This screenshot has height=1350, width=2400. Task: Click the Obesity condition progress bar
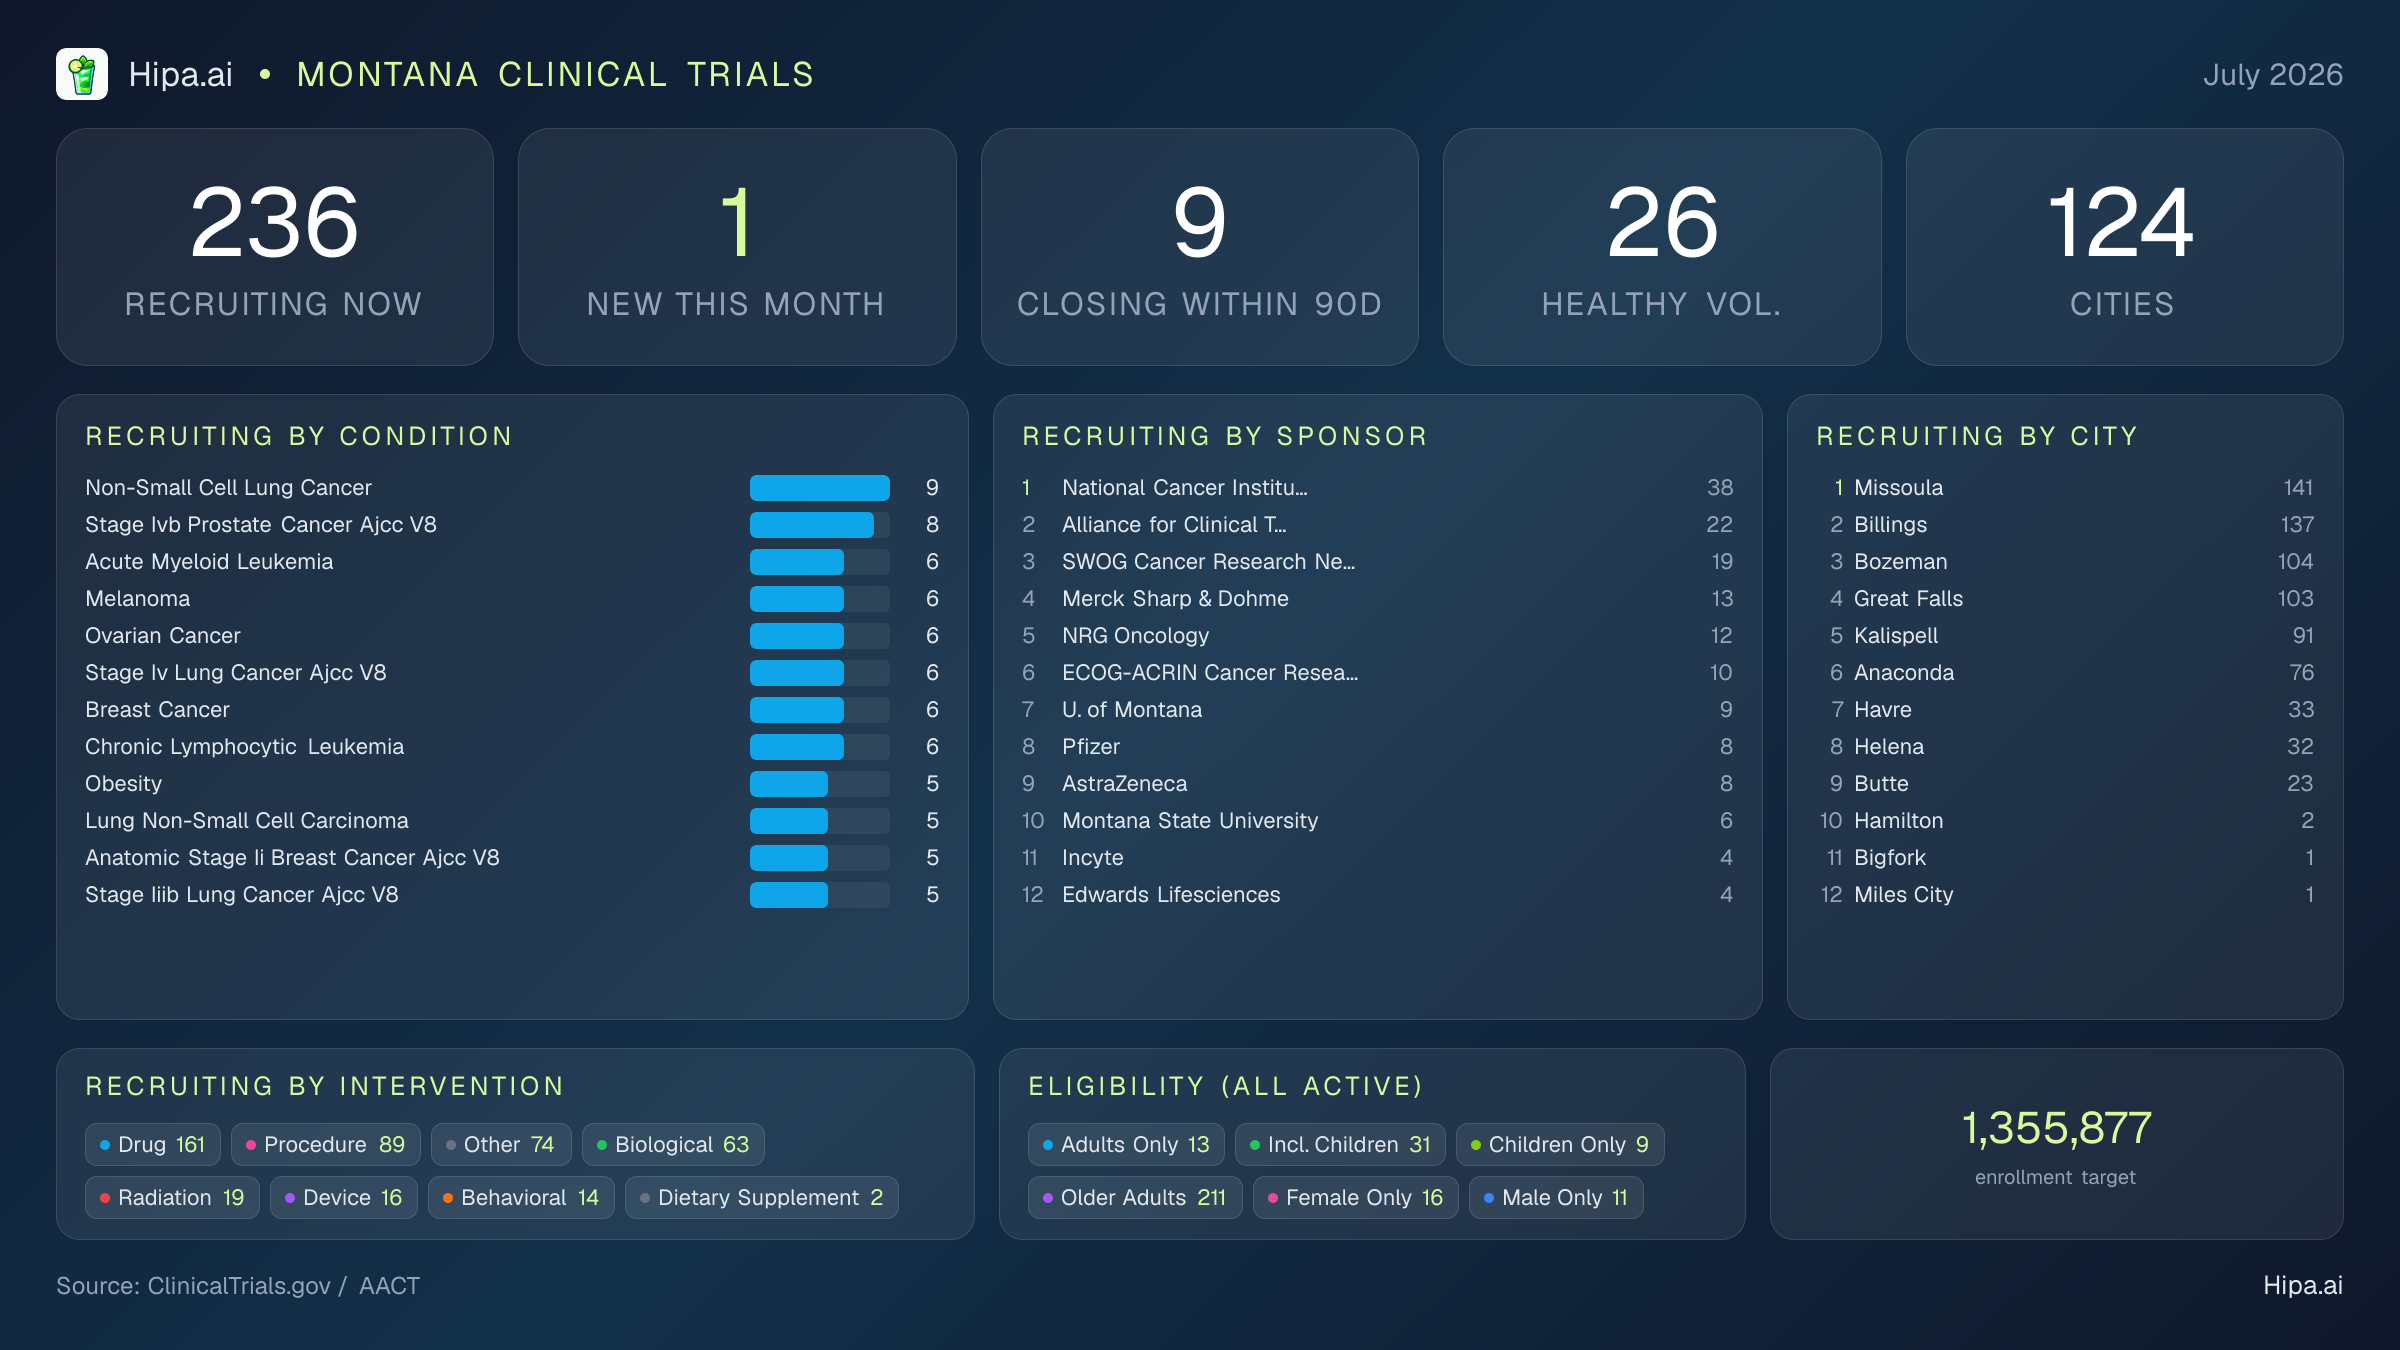(820, 784)
